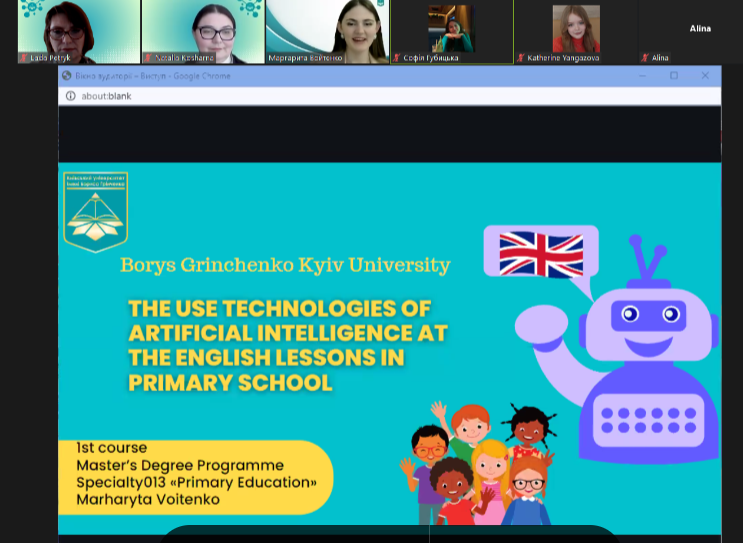
Task: Select Маргарита Войтенко's speaker video tile
Action: click(326, 30)
